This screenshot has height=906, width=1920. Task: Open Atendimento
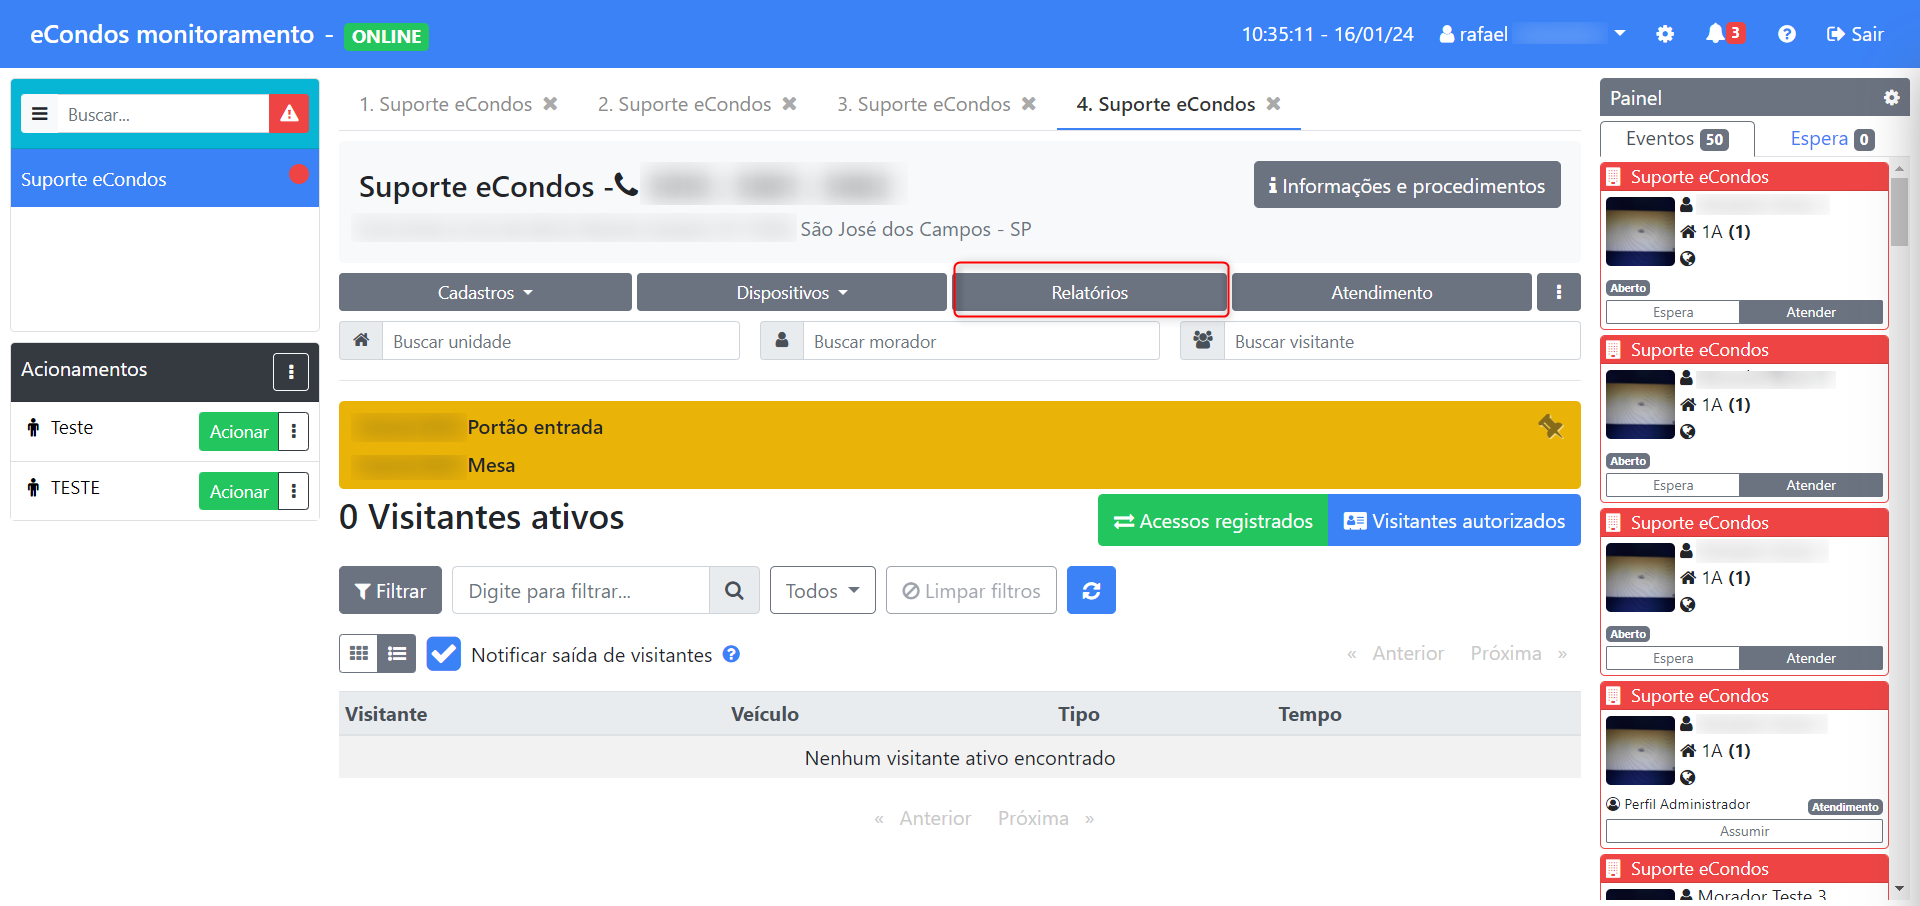click(1381, 292)
